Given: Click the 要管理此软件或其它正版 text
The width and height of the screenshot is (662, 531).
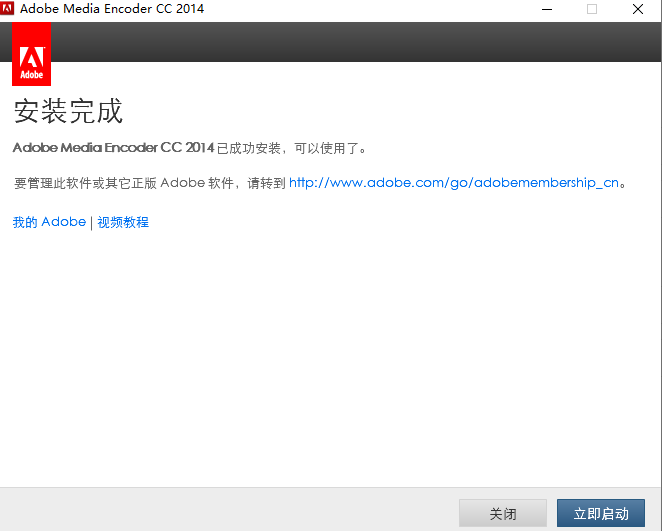Looking at the screenshot, I should pos(85,183).
